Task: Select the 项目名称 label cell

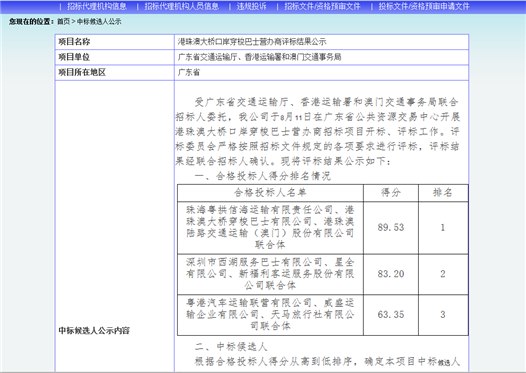Action: pyautogui.click(x=115, y=42)
